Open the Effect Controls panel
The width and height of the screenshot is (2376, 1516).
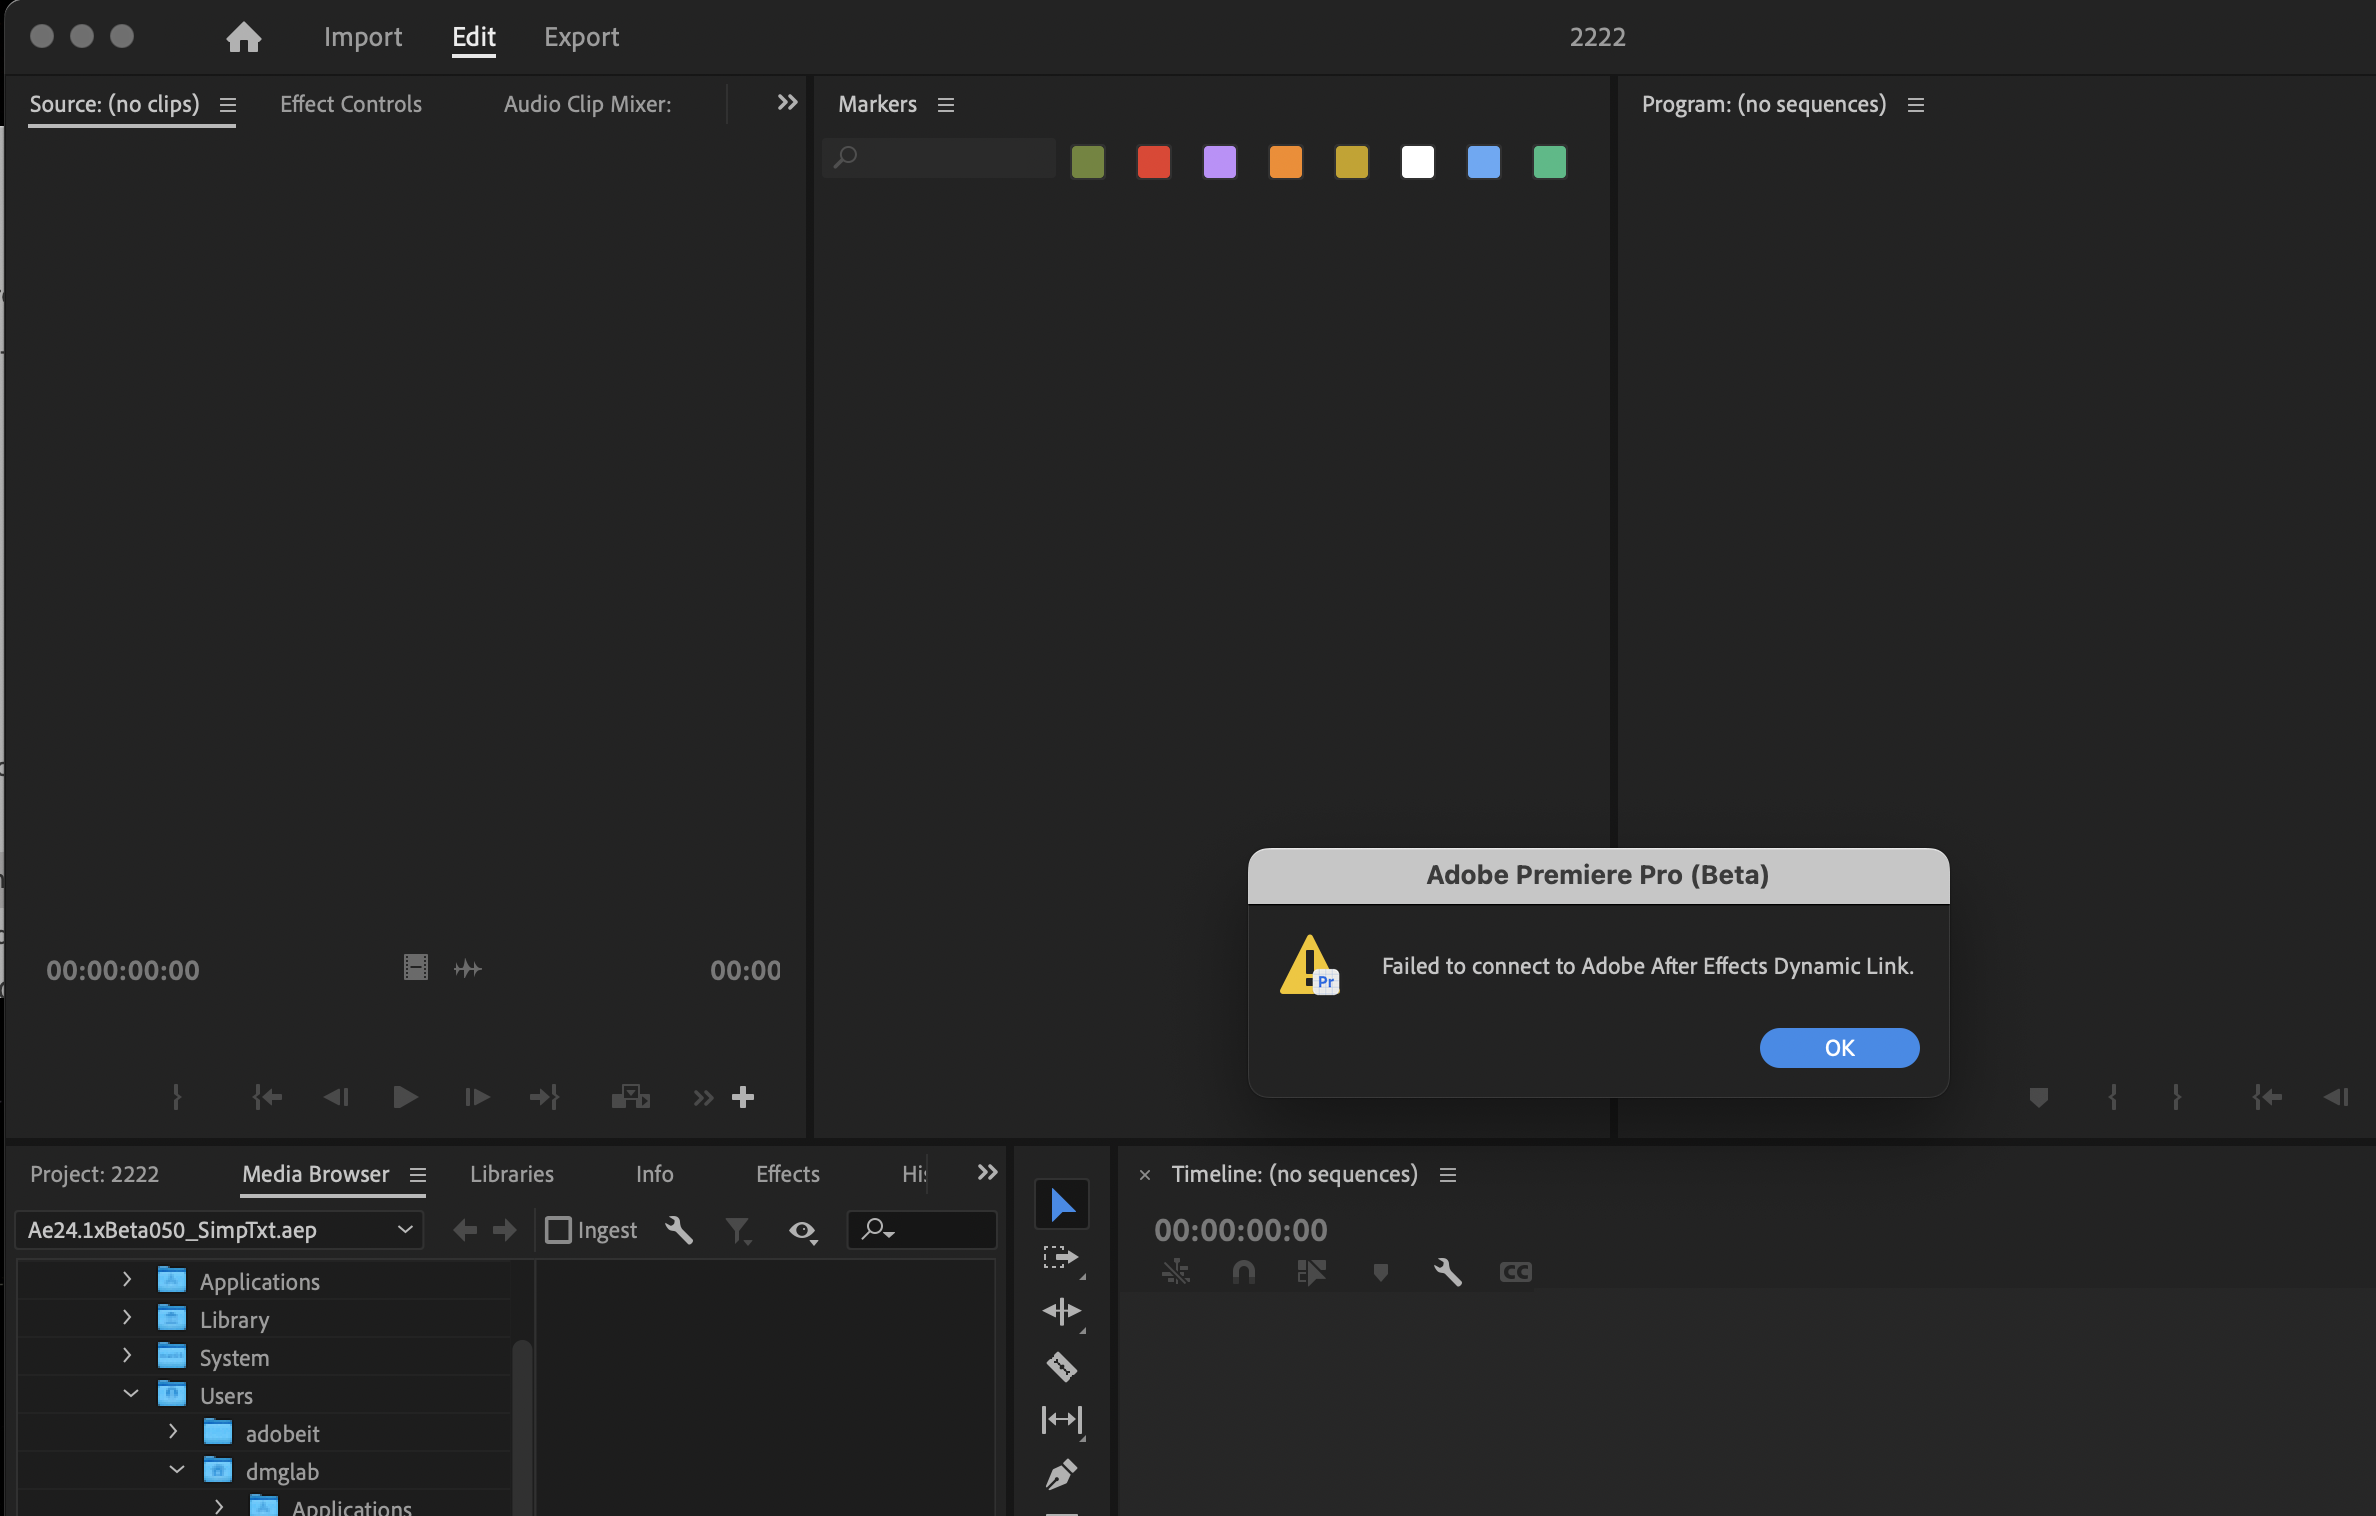(350, 103)
